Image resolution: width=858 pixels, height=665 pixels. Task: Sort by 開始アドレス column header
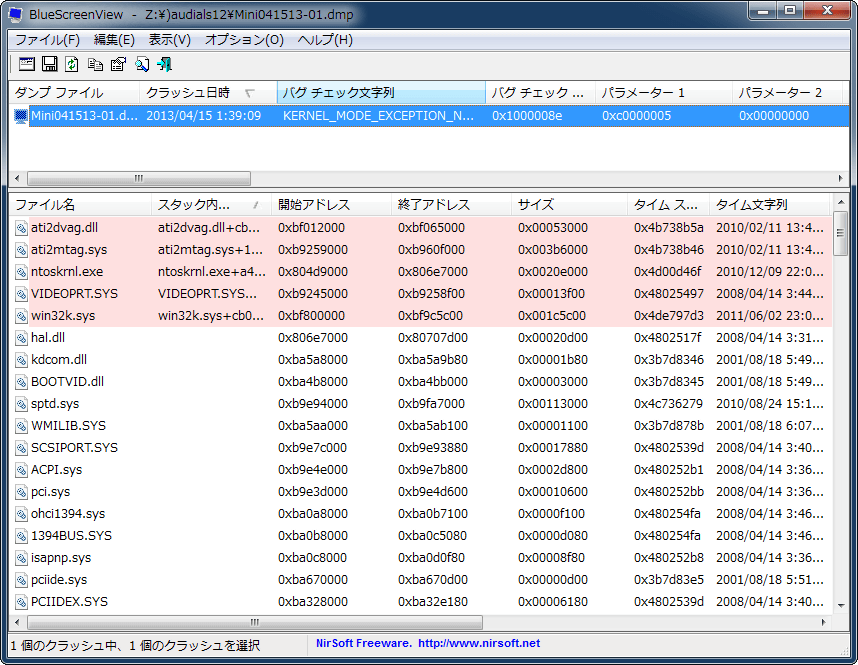coord(332,205)
